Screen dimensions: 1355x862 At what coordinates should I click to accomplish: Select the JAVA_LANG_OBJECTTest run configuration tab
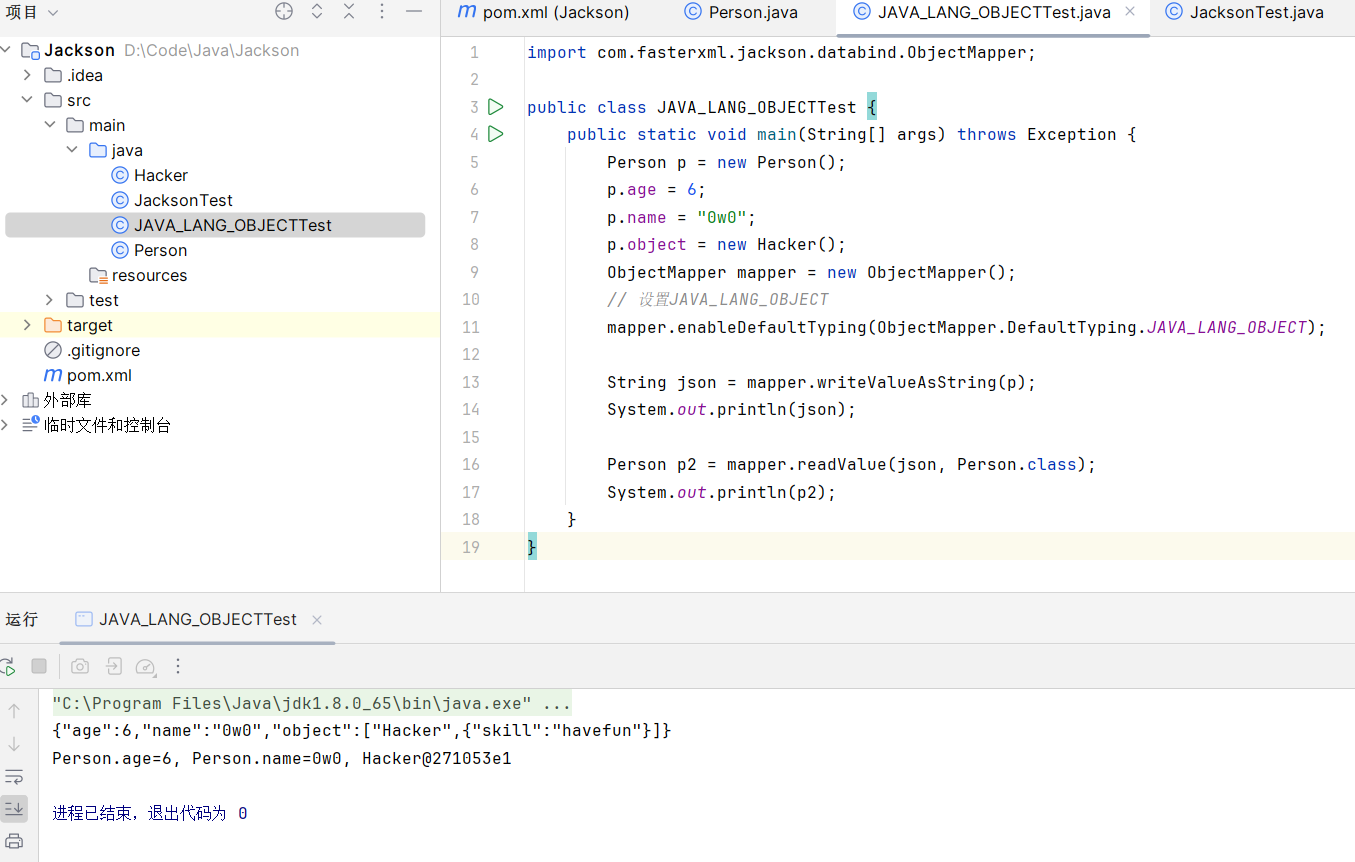[198, 620]
